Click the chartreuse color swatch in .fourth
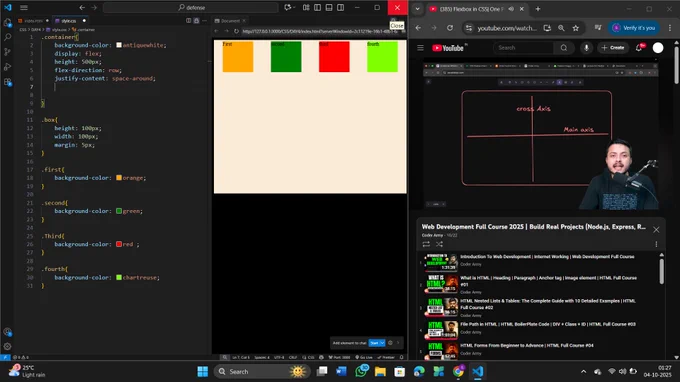The image size is (680, 382). tap(119, 278)
